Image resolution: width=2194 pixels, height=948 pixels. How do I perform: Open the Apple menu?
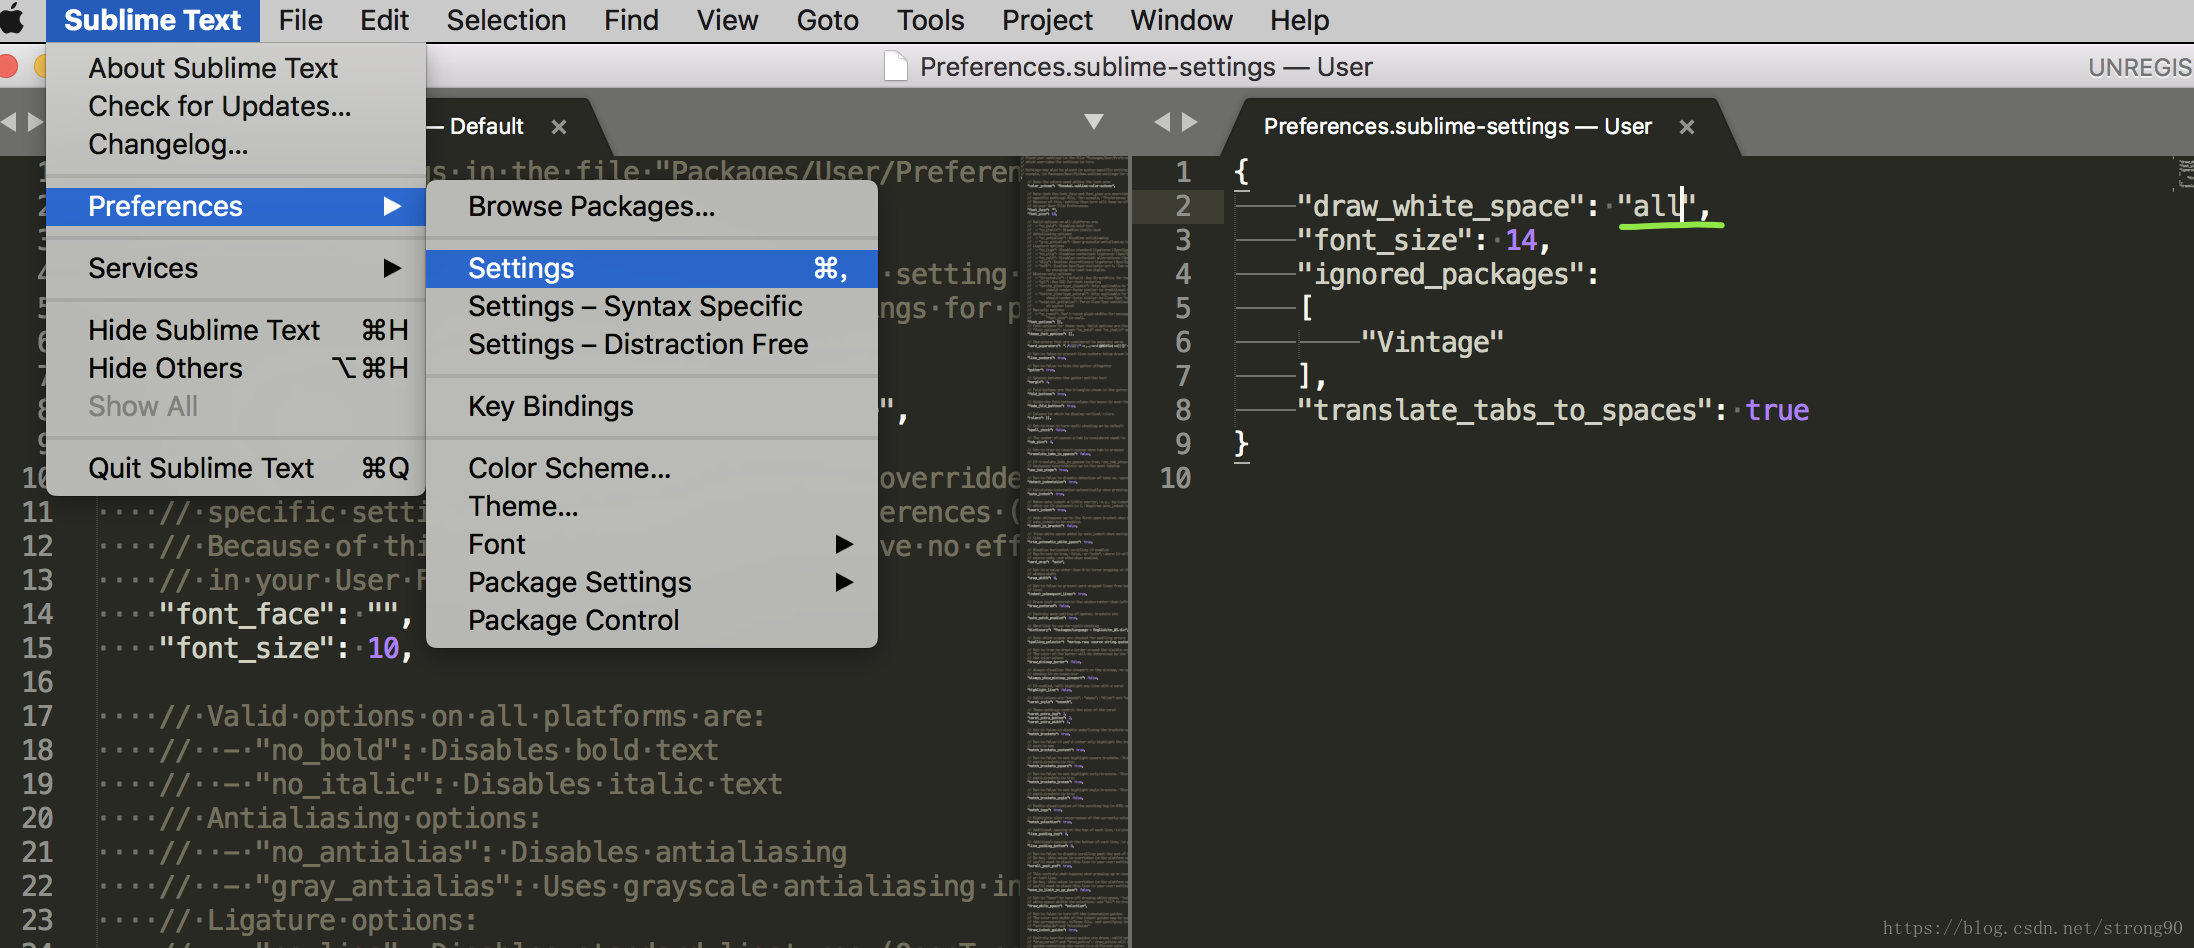(12, 20)
